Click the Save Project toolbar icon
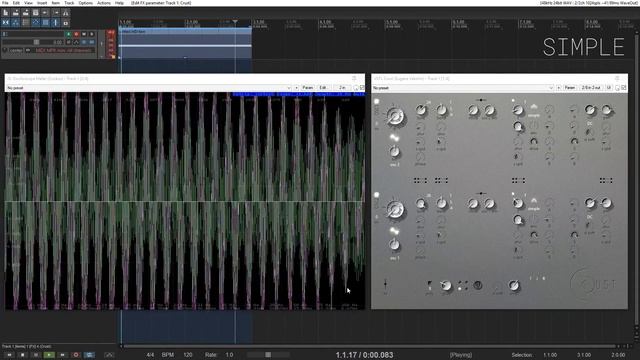Image resolution: width=640 pixels, height=360 pixels. (x=26, y=13)
